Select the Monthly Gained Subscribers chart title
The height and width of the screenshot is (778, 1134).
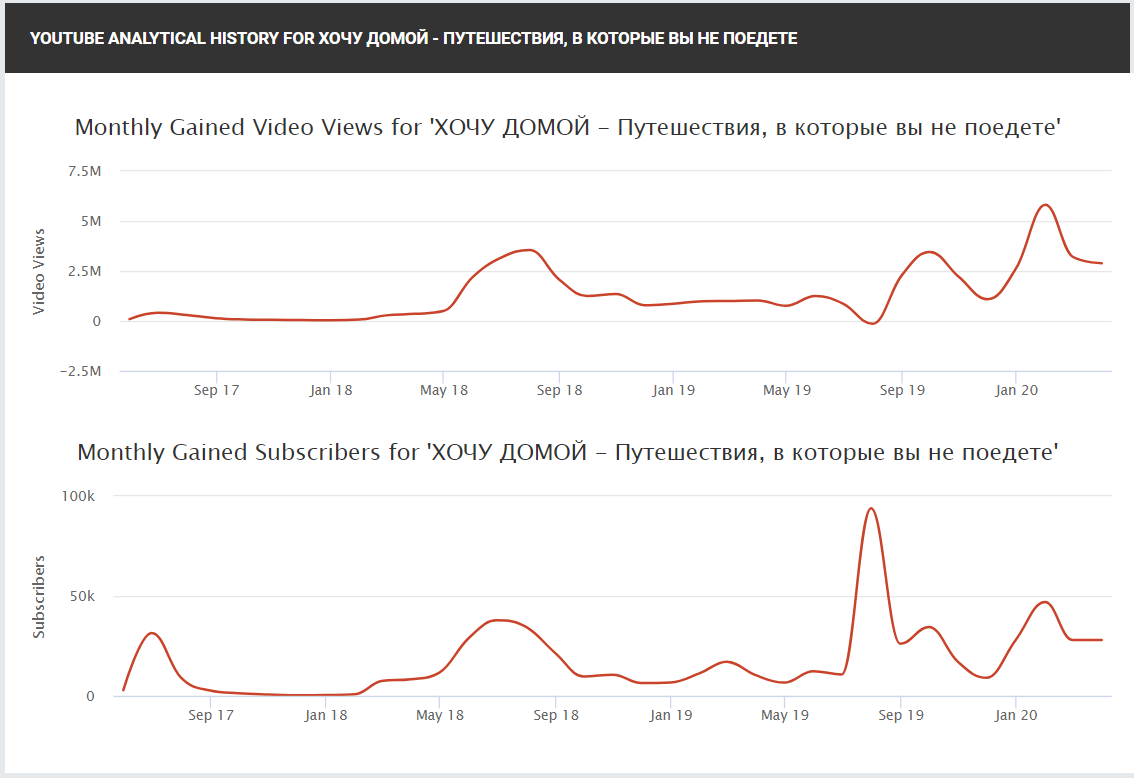coord(567,452)
